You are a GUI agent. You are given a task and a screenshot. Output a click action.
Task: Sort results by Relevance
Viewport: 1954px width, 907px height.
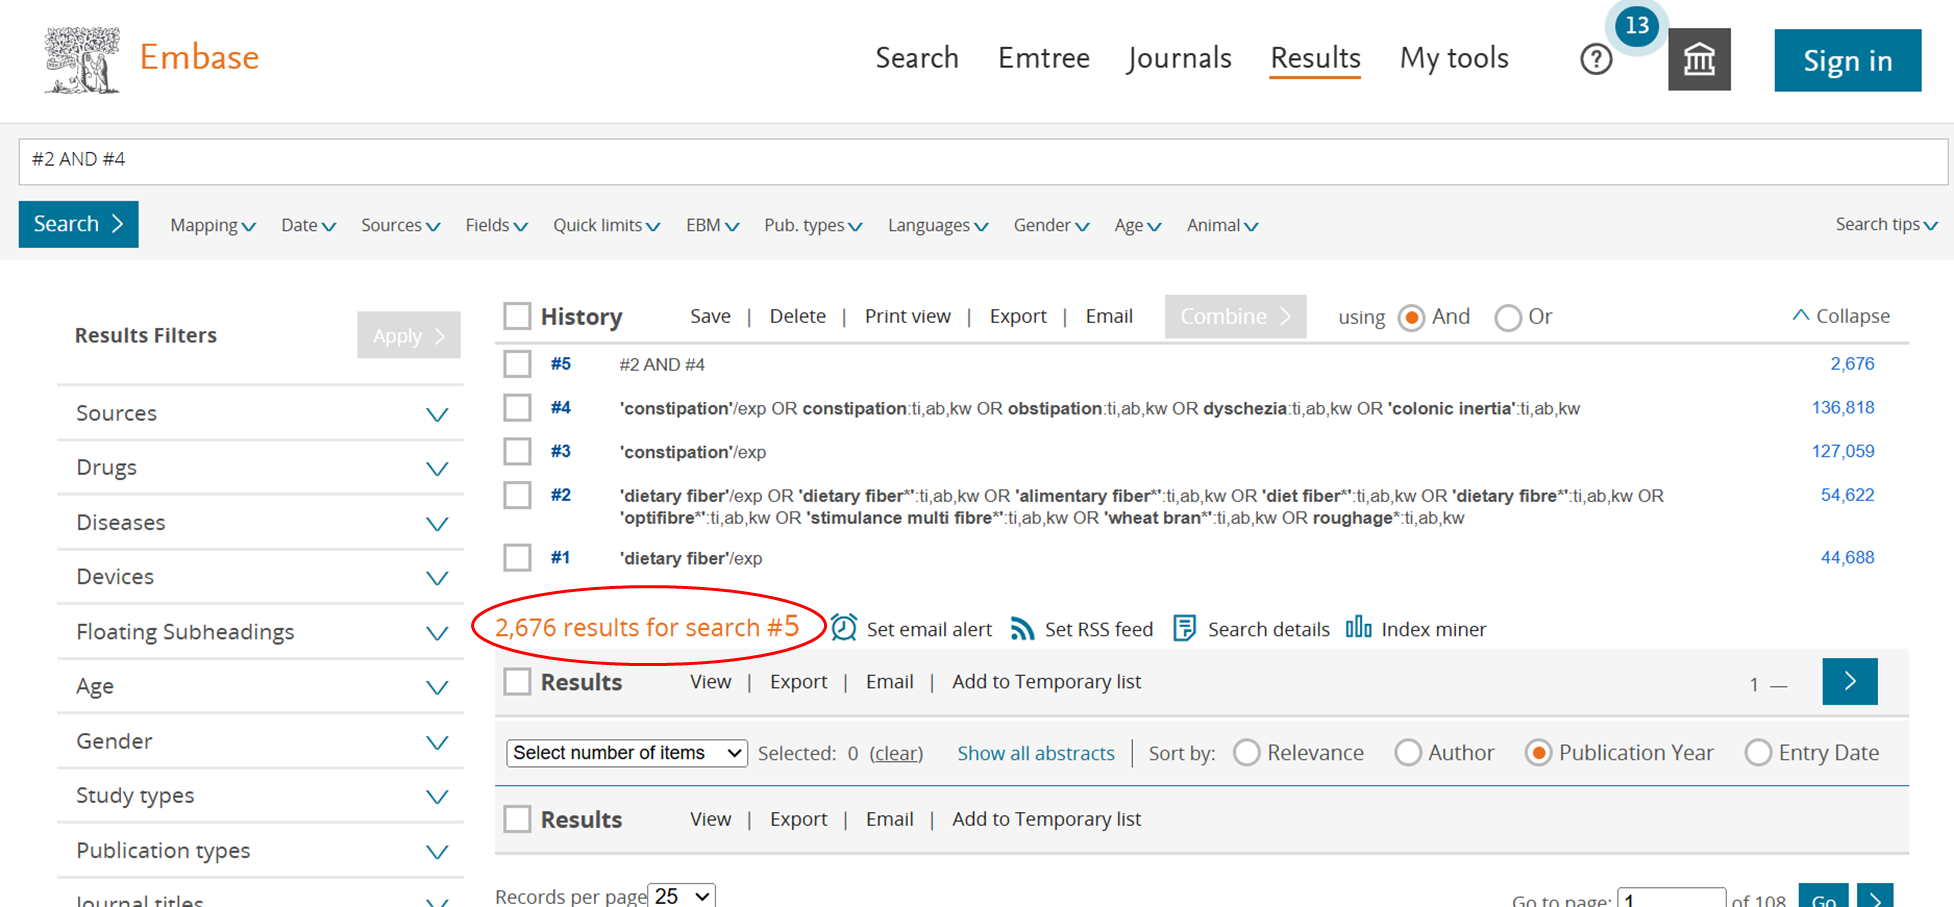(1246, 753)
